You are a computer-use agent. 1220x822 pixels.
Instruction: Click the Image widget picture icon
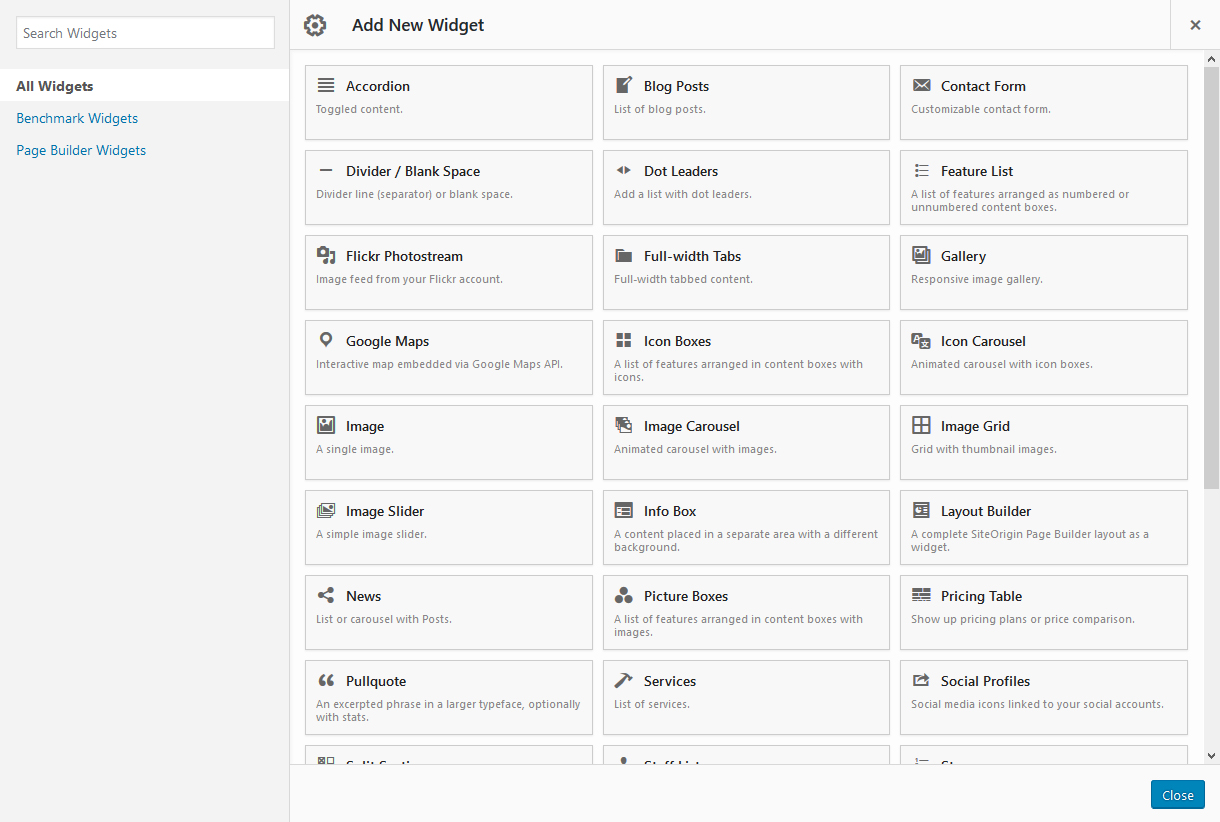326,426
